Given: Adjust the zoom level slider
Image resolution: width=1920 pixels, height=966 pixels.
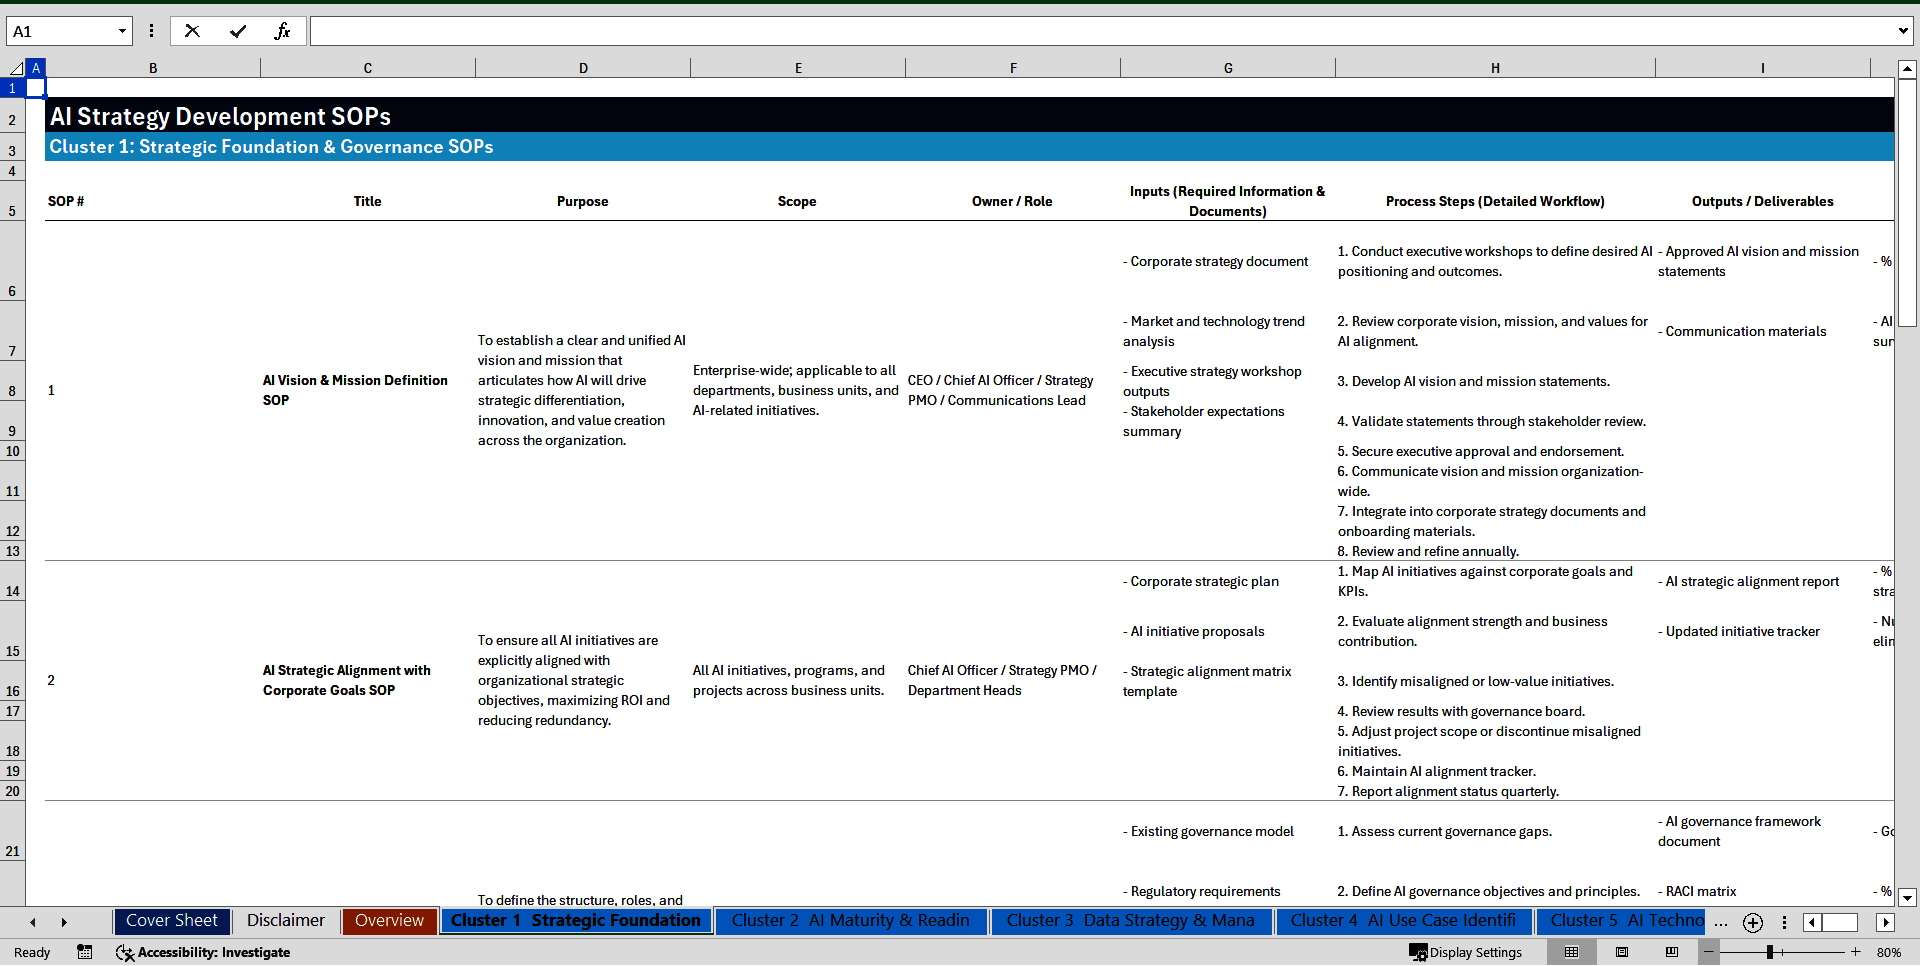Looking at the screenshot, I should click(x=1770, y=952).
